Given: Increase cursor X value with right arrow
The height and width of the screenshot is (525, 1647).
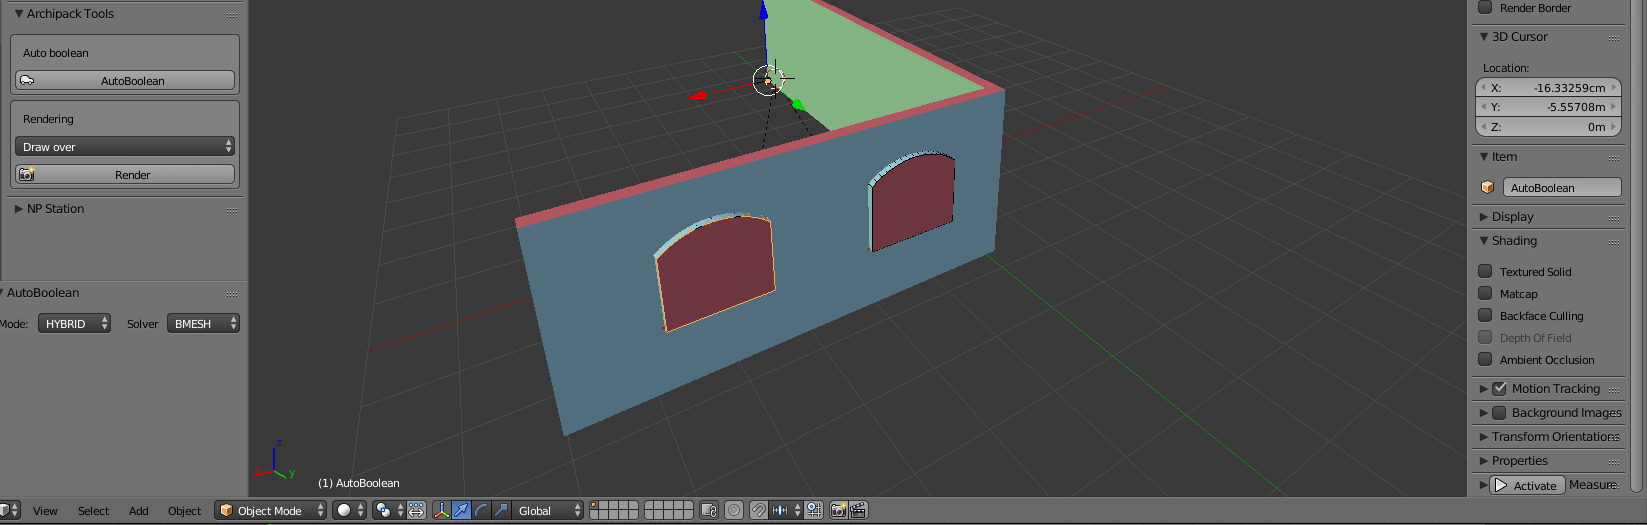Looking at the screenshot, I should tap(1613, 88).
